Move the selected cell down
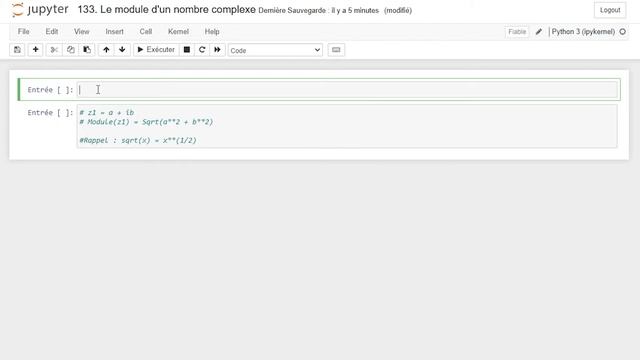The width and height of the screenshot is (640, 360). coord(122,50)
